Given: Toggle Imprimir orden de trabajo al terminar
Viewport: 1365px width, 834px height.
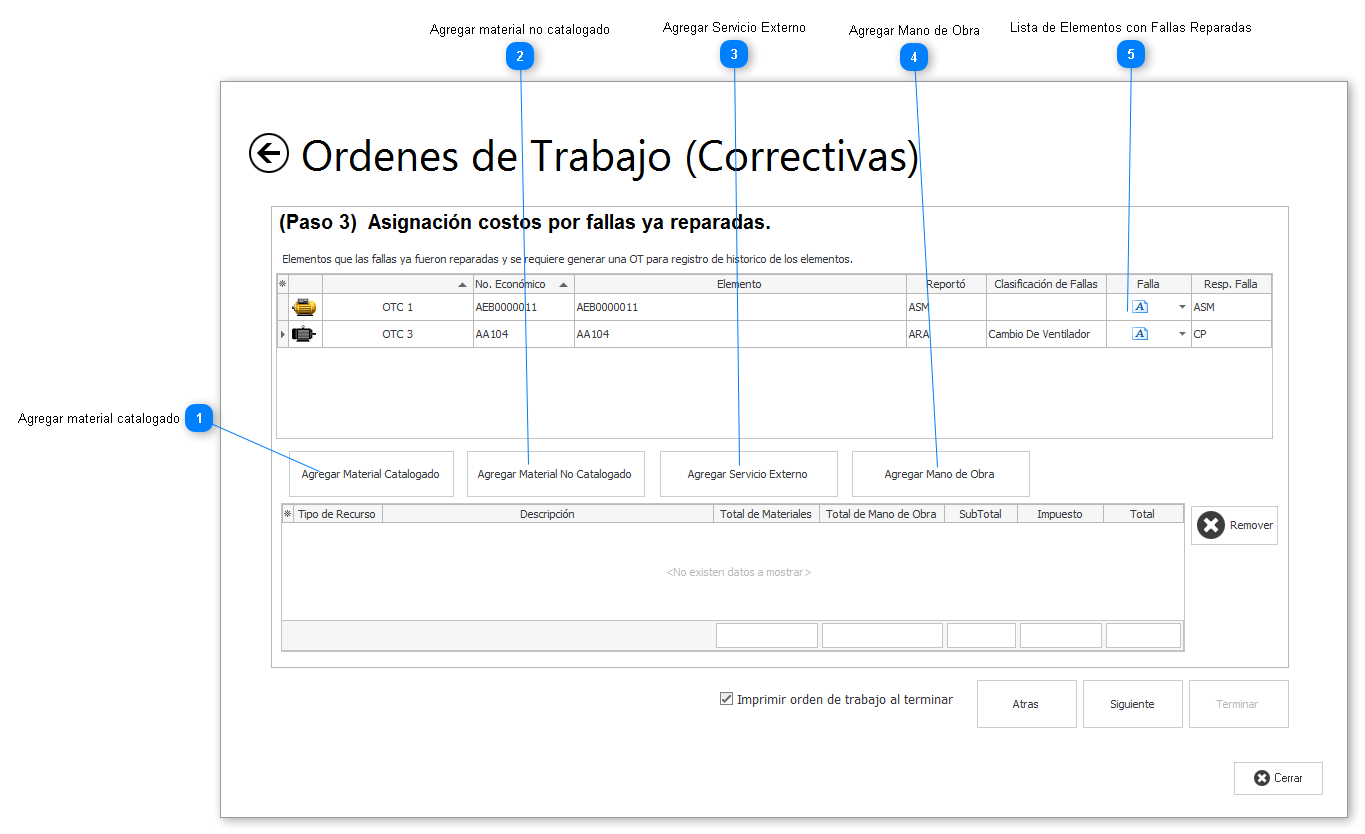Looking at the screenshot, I should pos(727,699).
